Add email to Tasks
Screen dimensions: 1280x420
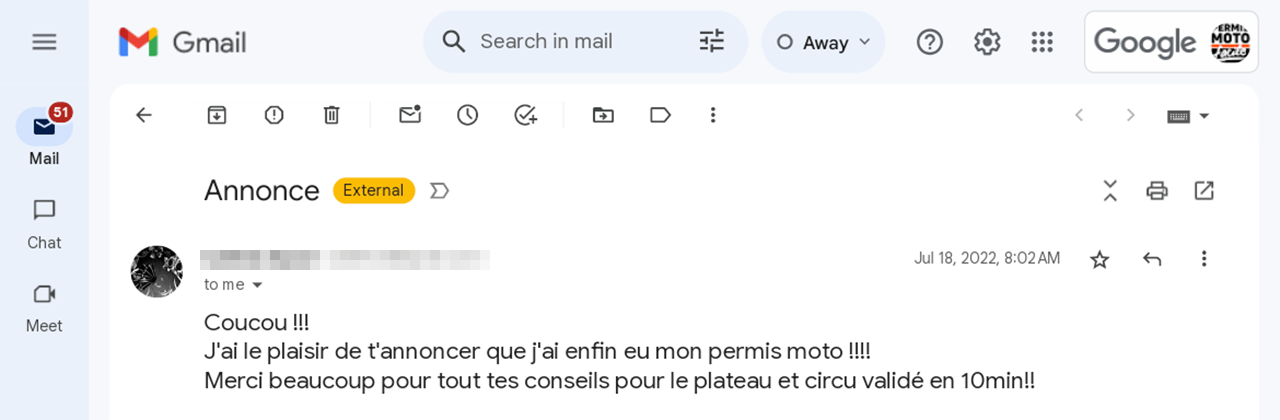(526, 115)
